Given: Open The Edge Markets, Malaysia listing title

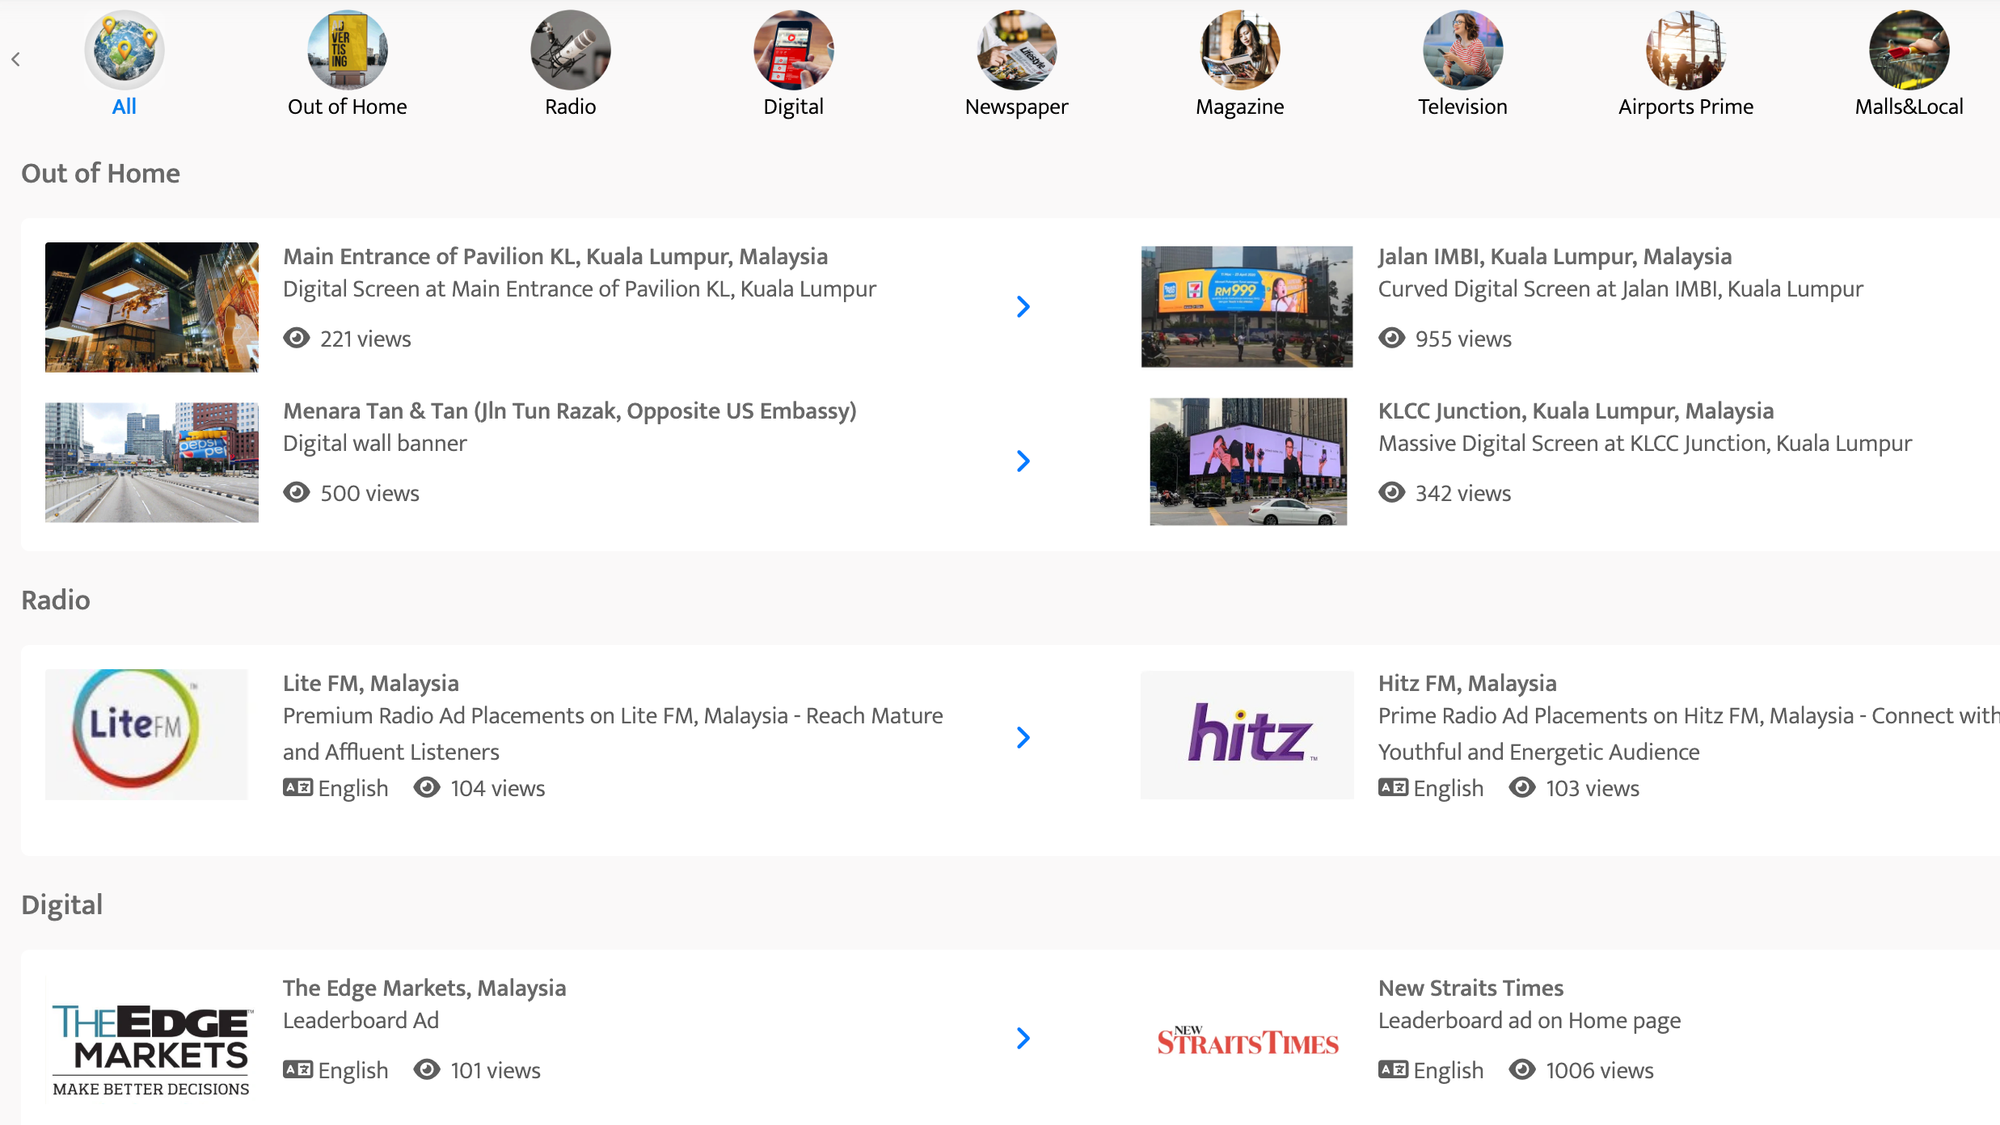Looking at the screenshot, I should point(424,988).
